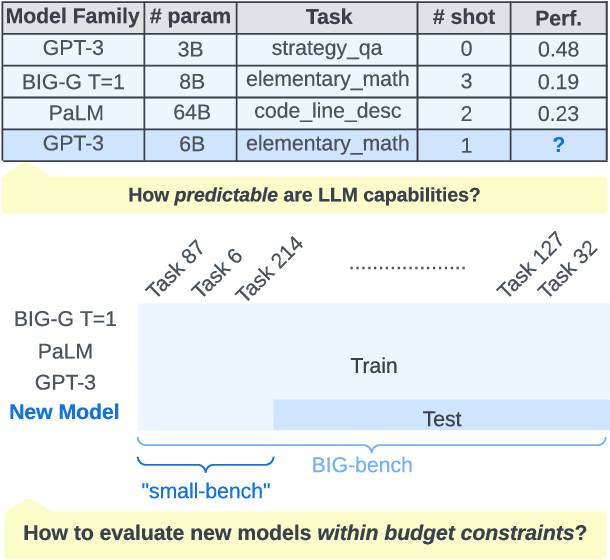The width and height of the screenshot is (610, 560).
Task: Click the "strategy_qa" task cell
Action: (328, 49)
